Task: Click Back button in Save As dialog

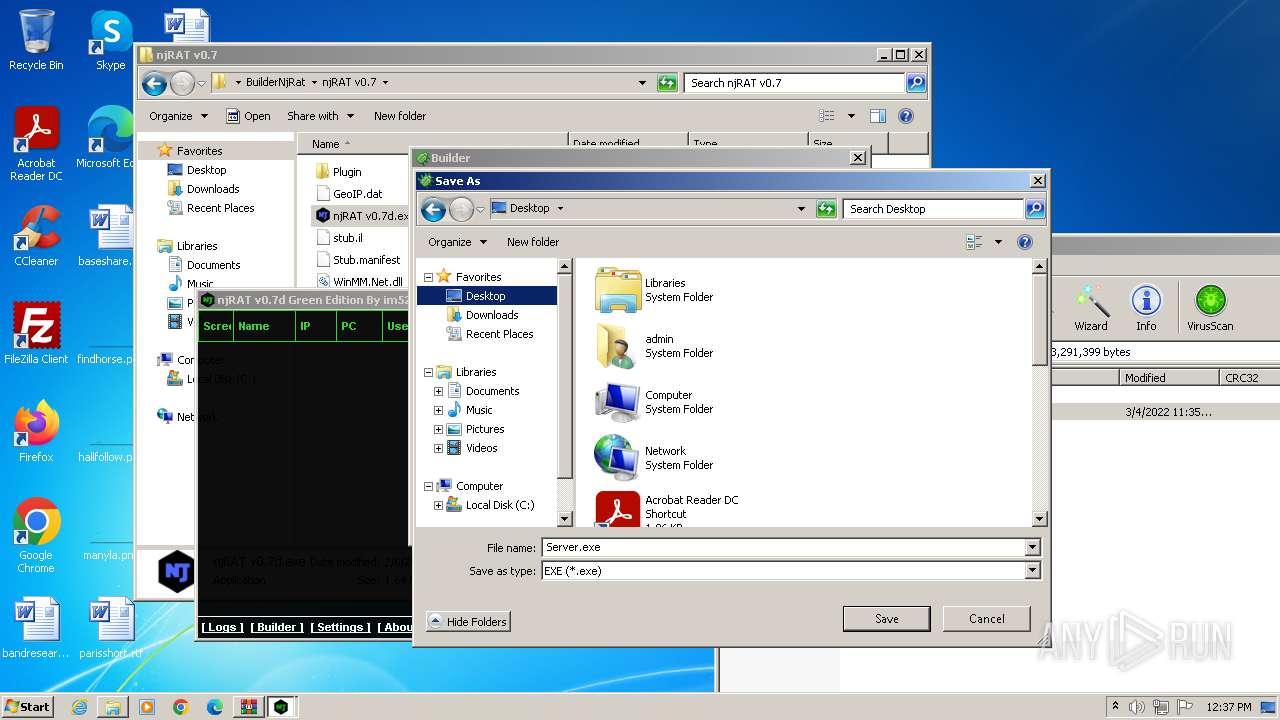Action: point(433,209)
